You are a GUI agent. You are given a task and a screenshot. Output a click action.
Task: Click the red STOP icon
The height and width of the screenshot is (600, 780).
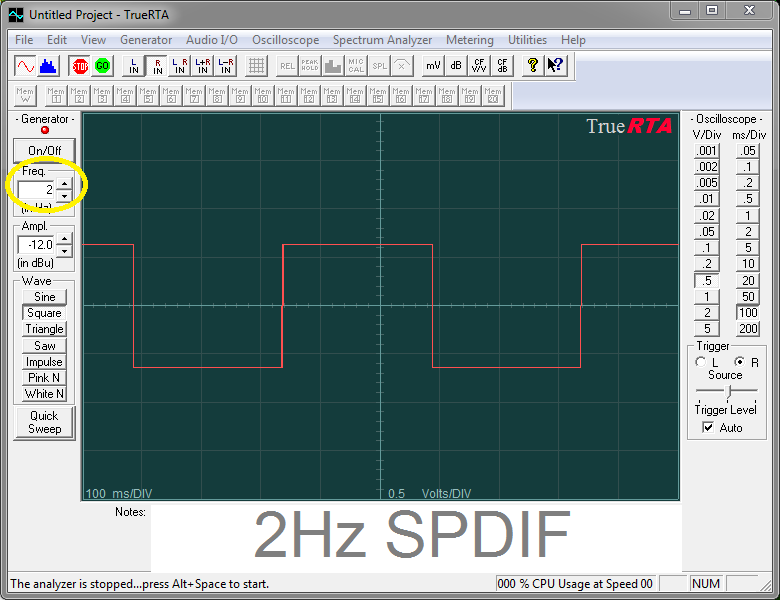pos(80,66)
